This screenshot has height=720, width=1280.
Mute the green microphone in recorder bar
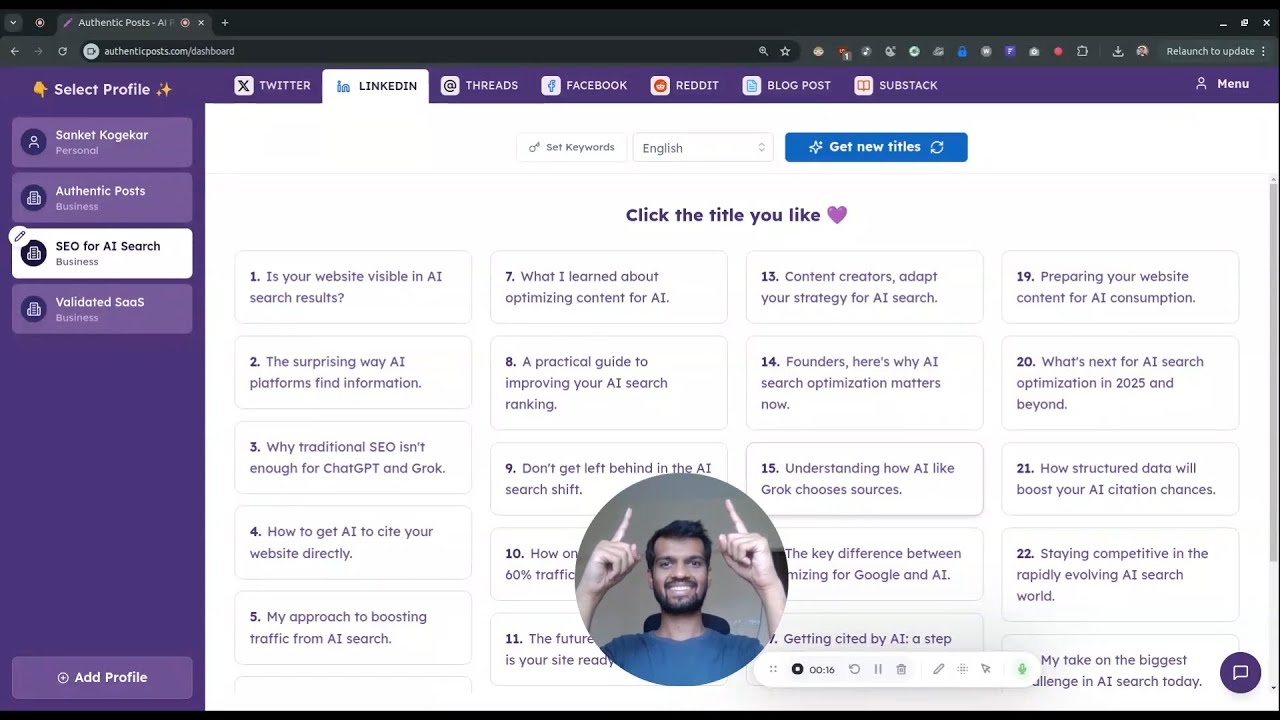1022,669
